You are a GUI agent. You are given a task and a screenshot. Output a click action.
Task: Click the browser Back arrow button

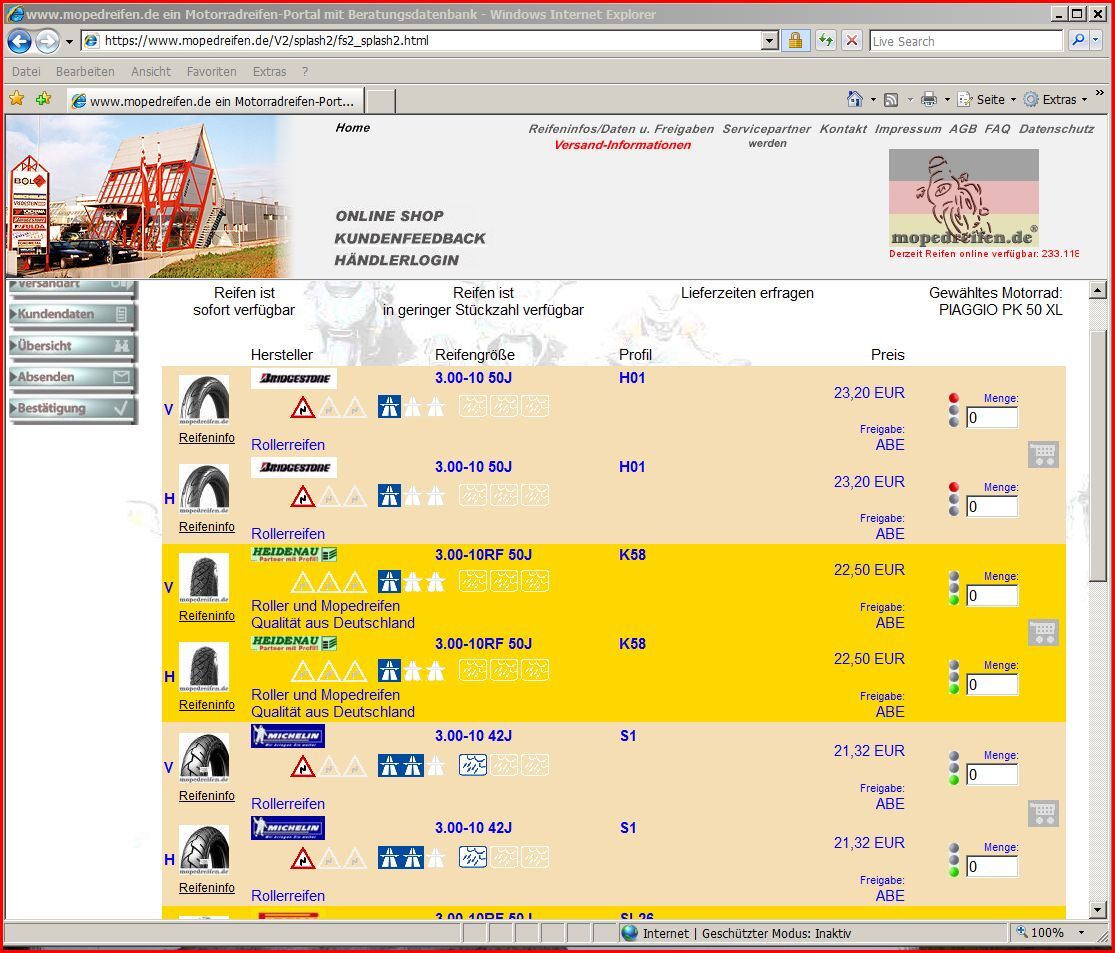19,41
